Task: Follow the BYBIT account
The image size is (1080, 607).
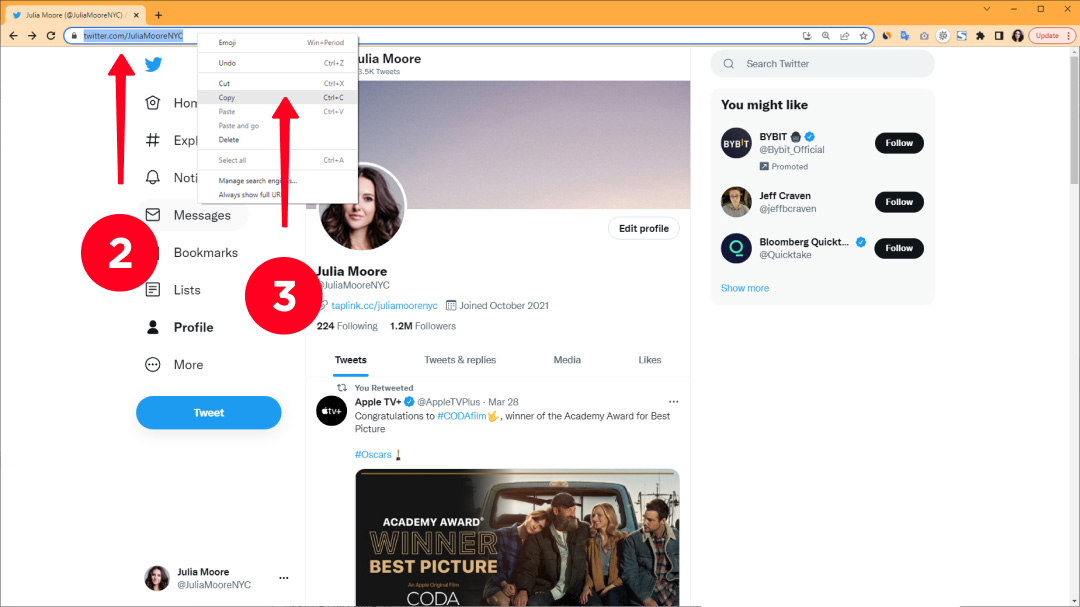Action: tap(899, 143)
